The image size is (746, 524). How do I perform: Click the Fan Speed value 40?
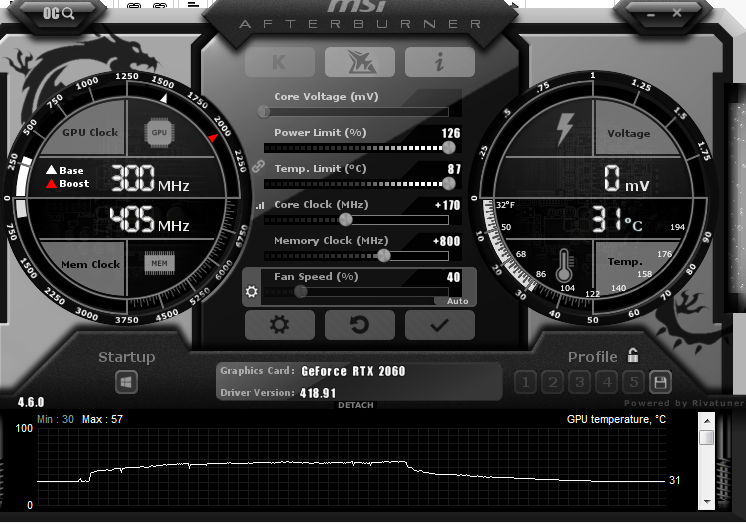(453, 277)
